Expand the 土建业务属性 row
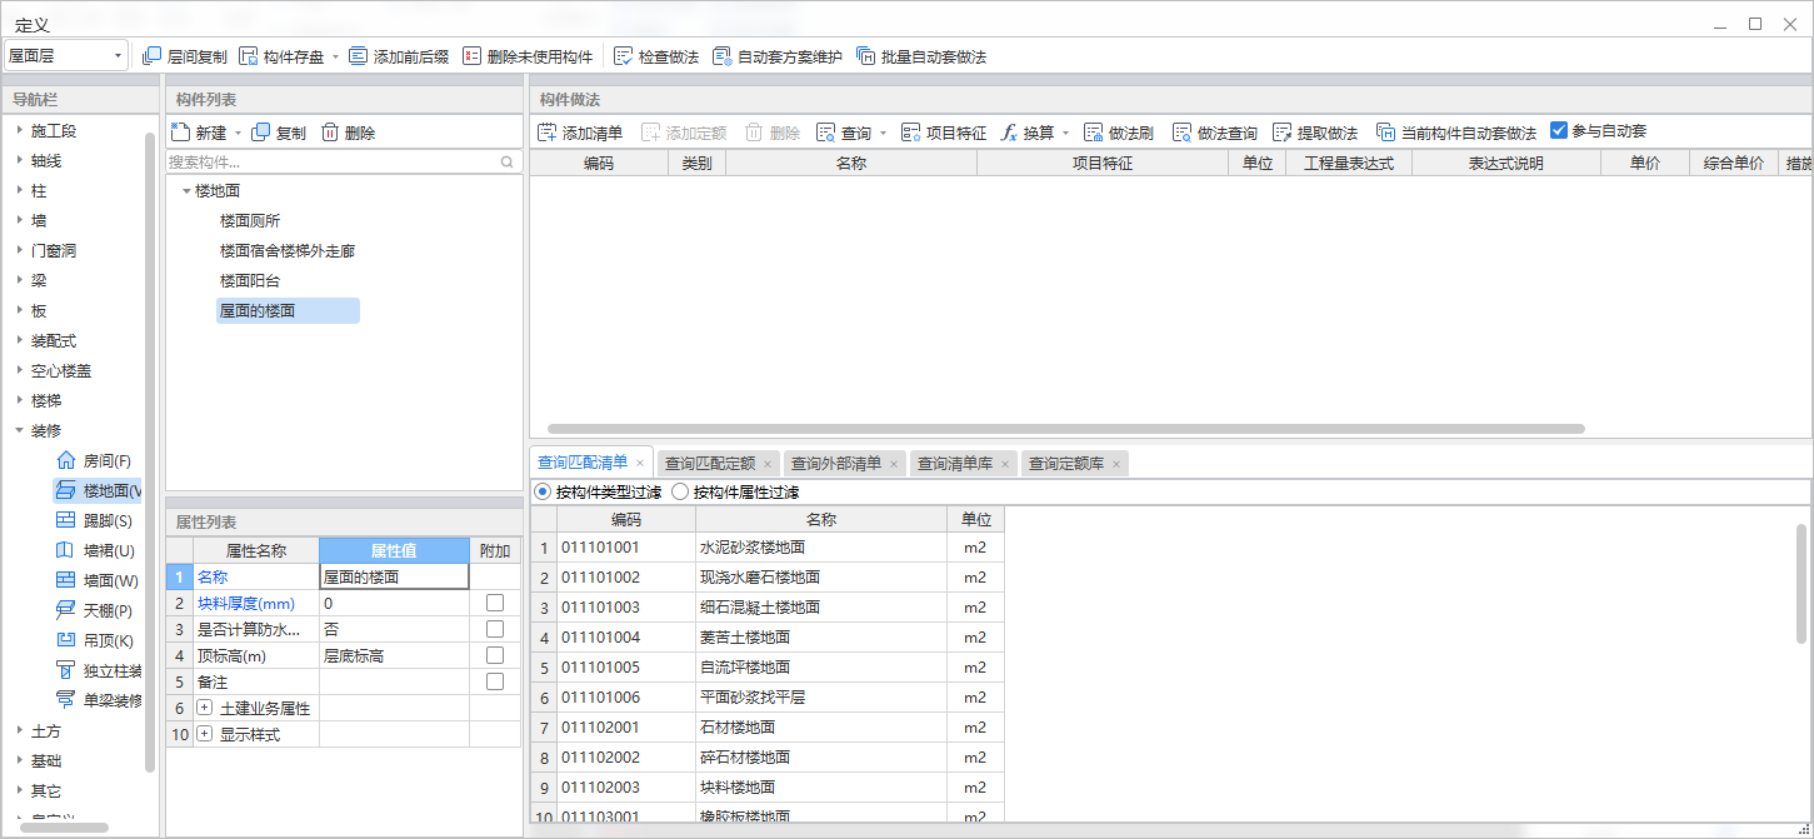This screenshot has width=1814, height=839. pyautogui.click(x=205, y=707)
